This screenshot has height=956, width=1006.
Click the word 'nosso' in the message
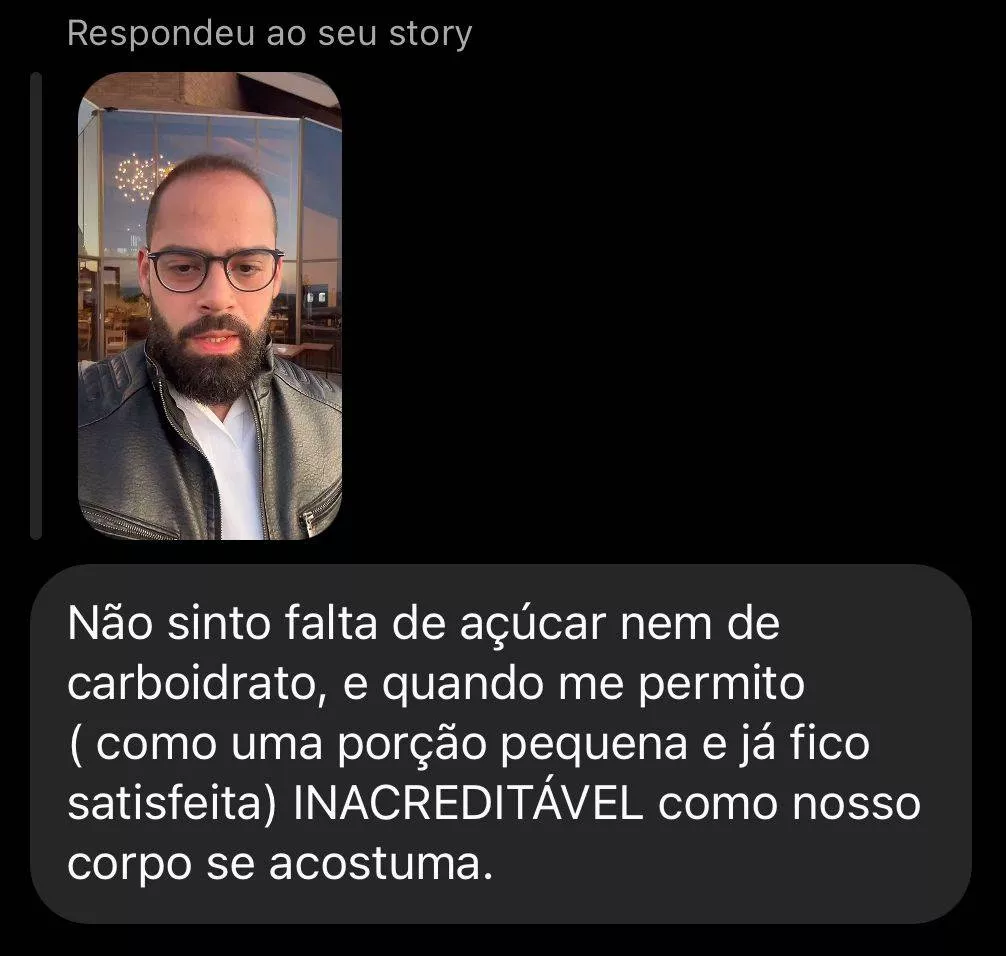[x=857, y=805]
